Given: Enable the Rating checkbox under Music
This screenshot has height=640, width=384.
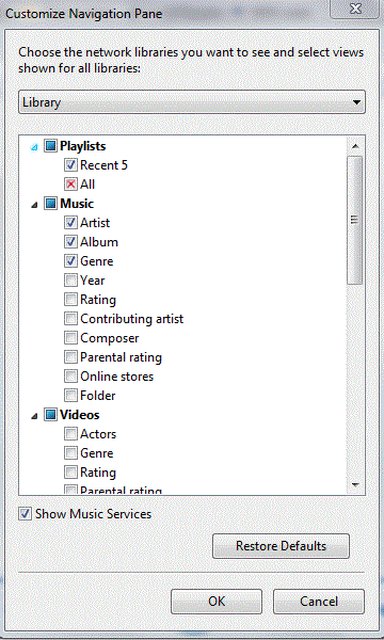Looking at the screenshot, I should (x=71, y=300).
